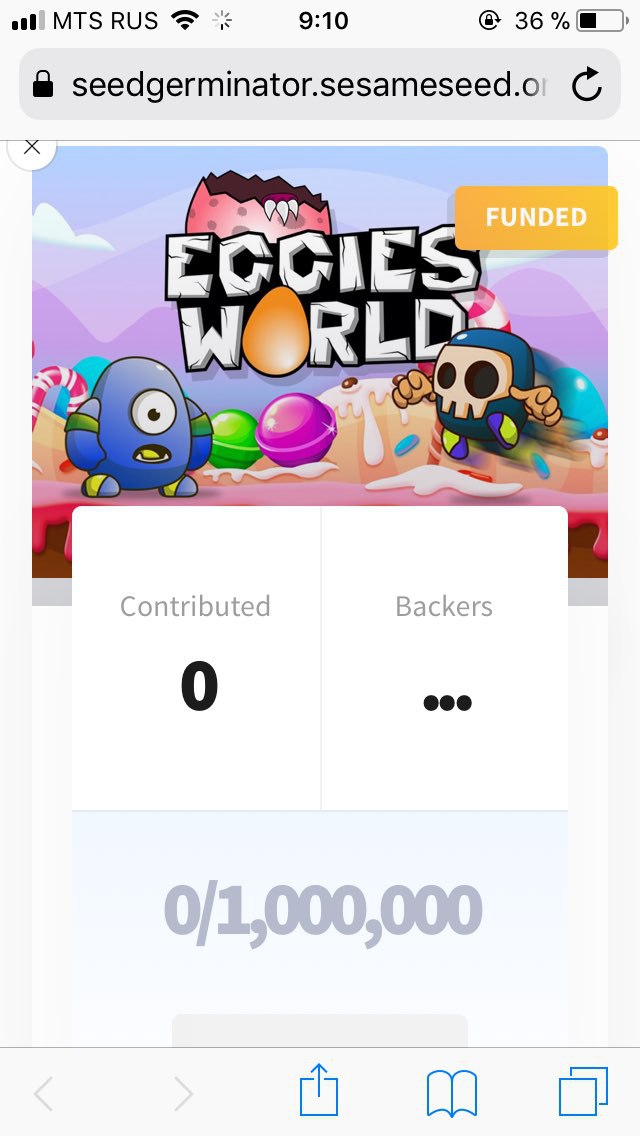Viewport: 640px width, 1136px height.
Task: Tap the Safari reload page icon
Action: (586, 85)
